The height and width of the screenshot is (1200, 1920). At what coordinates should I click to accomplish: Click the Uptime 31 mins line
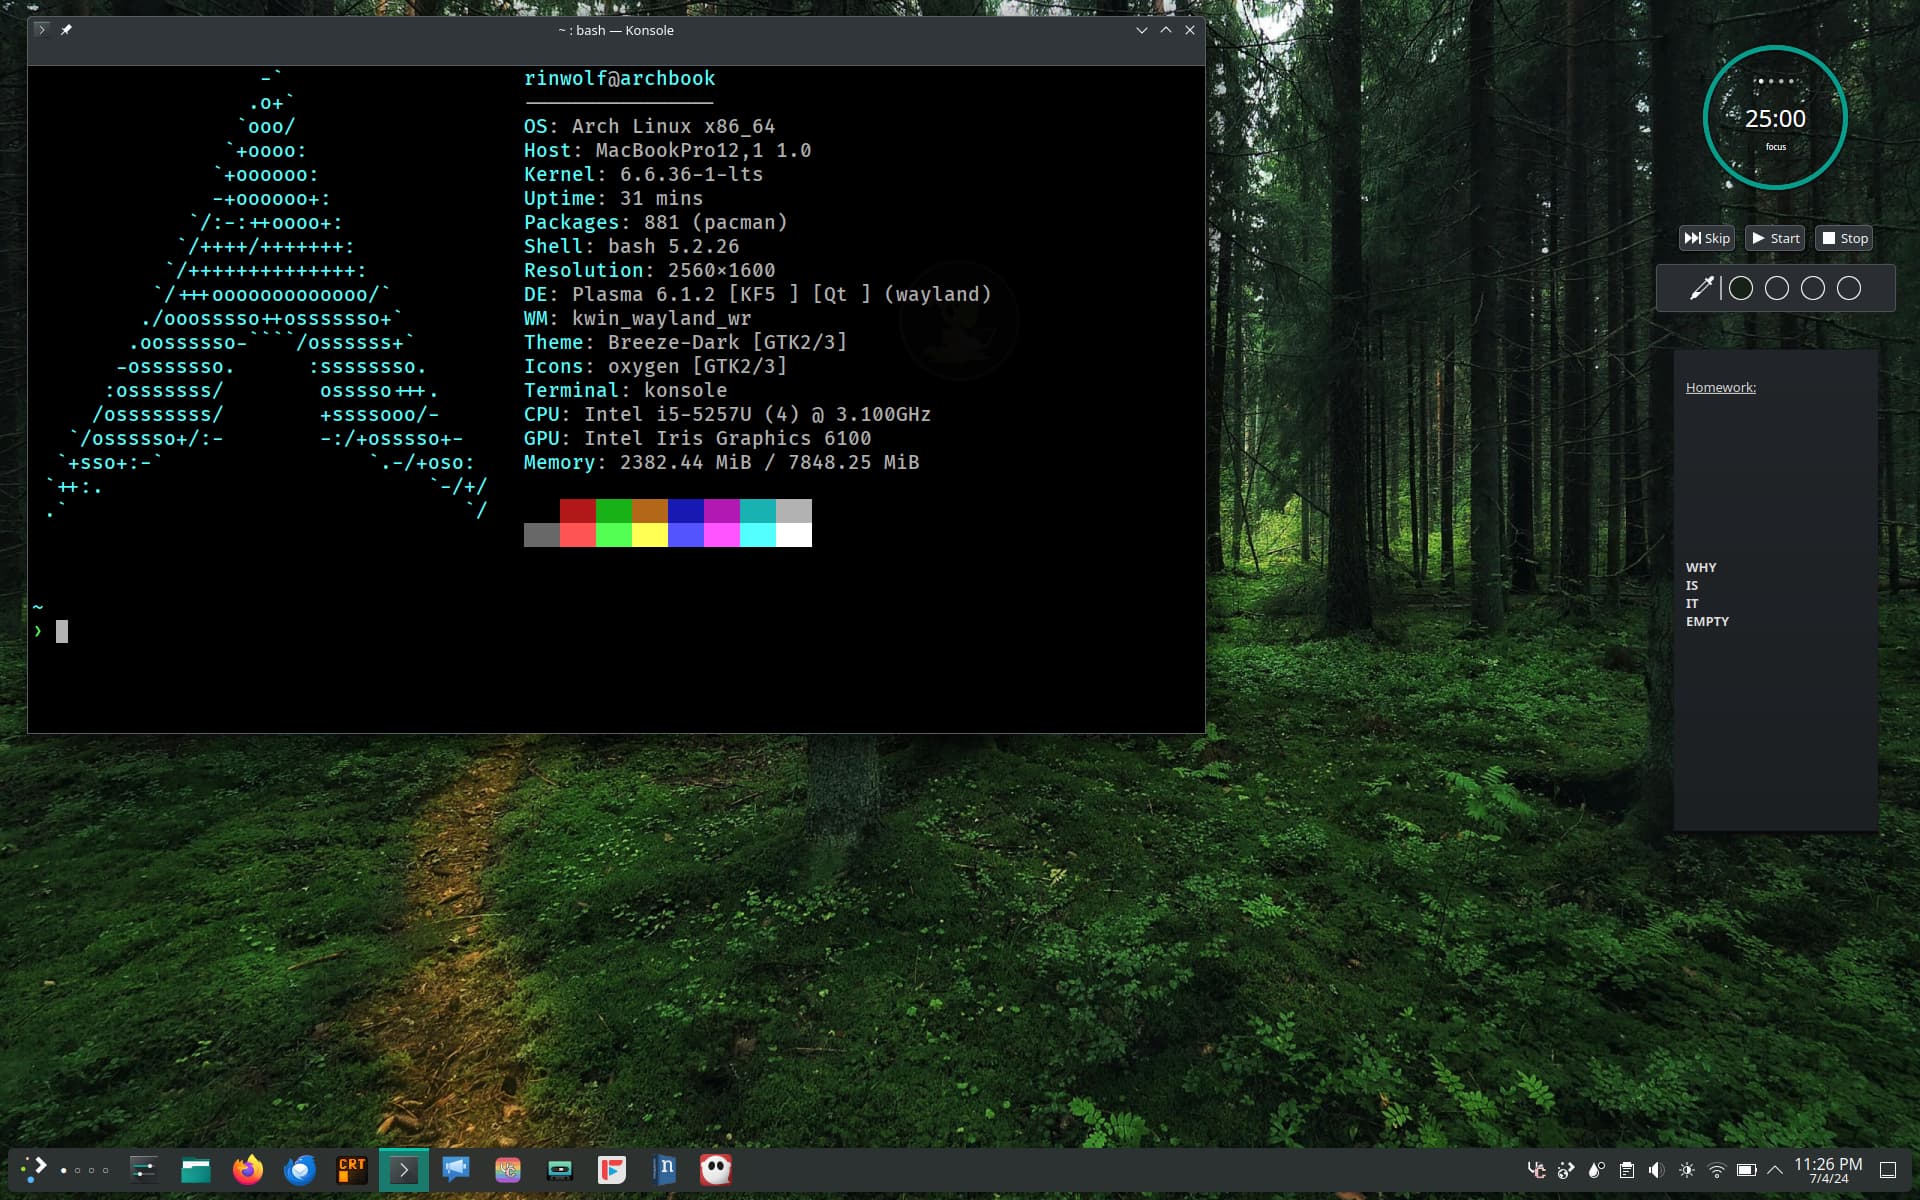click(x=613, y=198)
